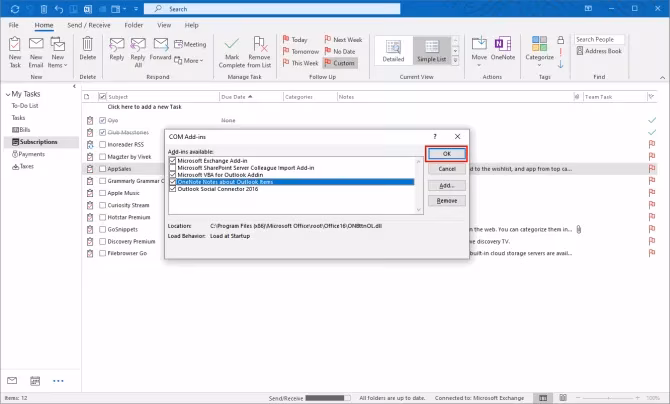This screenshot has height=404, width=670.
Task: Click the Undo icon in quick access toolbar
Action: click(x=59, y=9)
